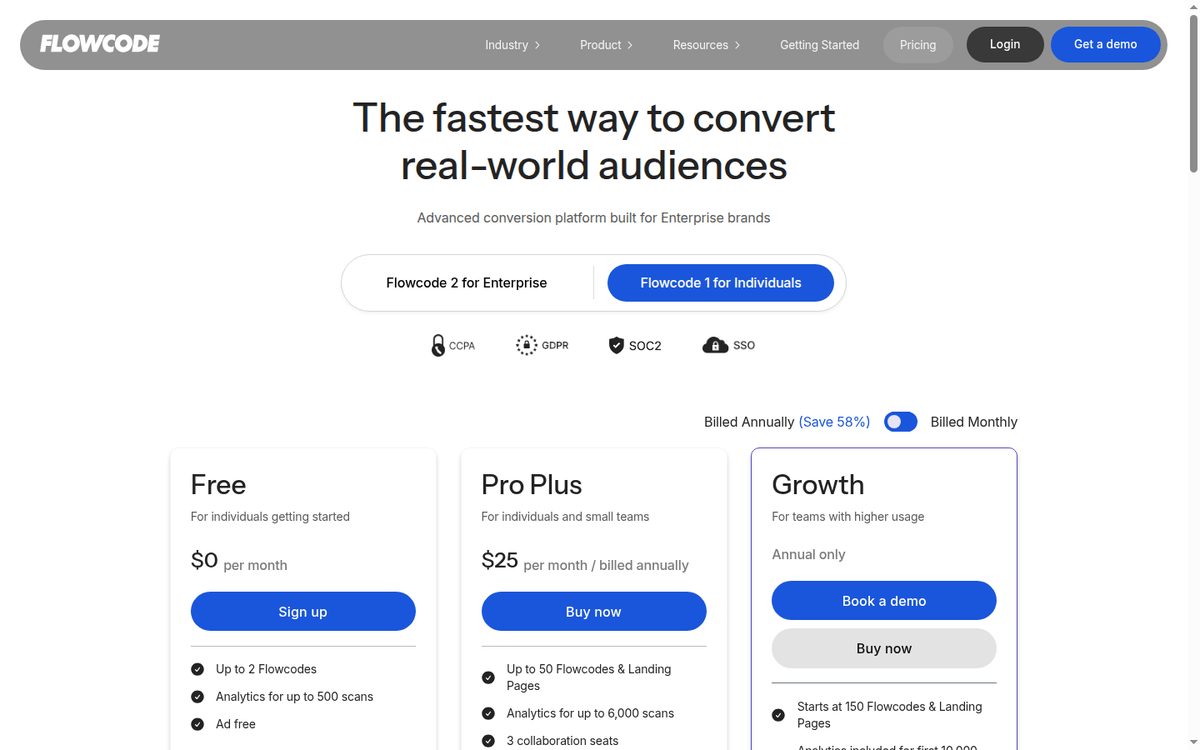Click checkmark beside Analytics for up to 6,000 scans
The width and height of the screenshot is (1200, 750).
pyautogui.click(x=488, y=713)
